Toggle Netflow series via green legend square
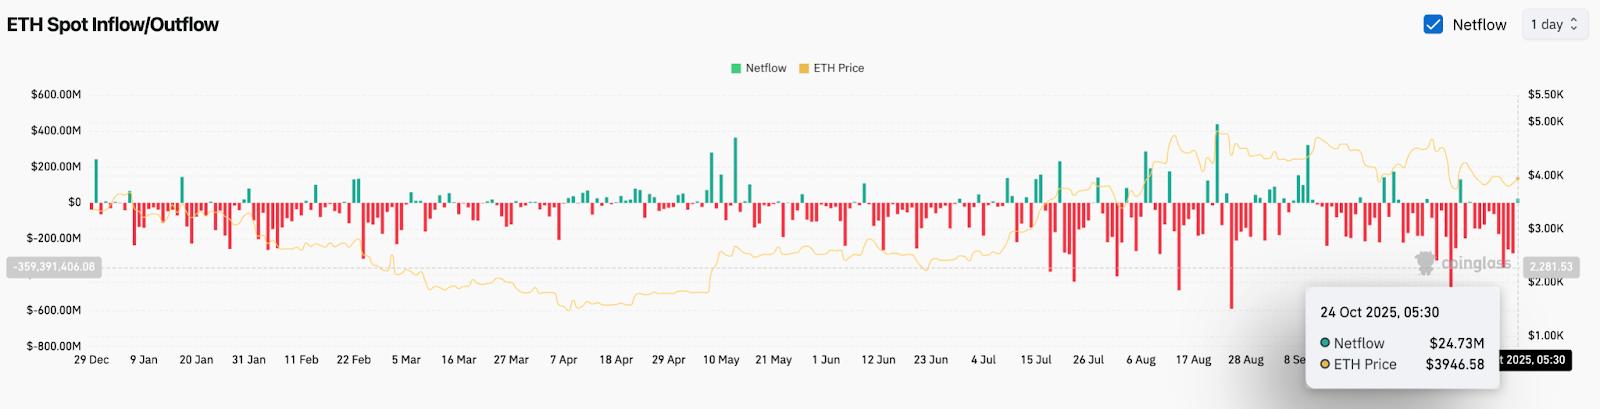Screen dimensions: 1600x409 (x=736, y=68)
